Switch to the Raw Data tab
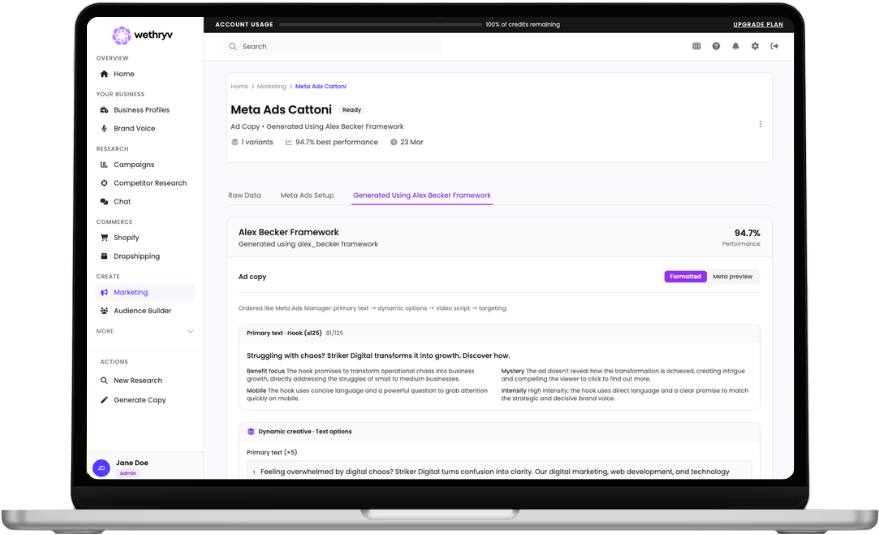879x535 pixels. pos(244,195)
